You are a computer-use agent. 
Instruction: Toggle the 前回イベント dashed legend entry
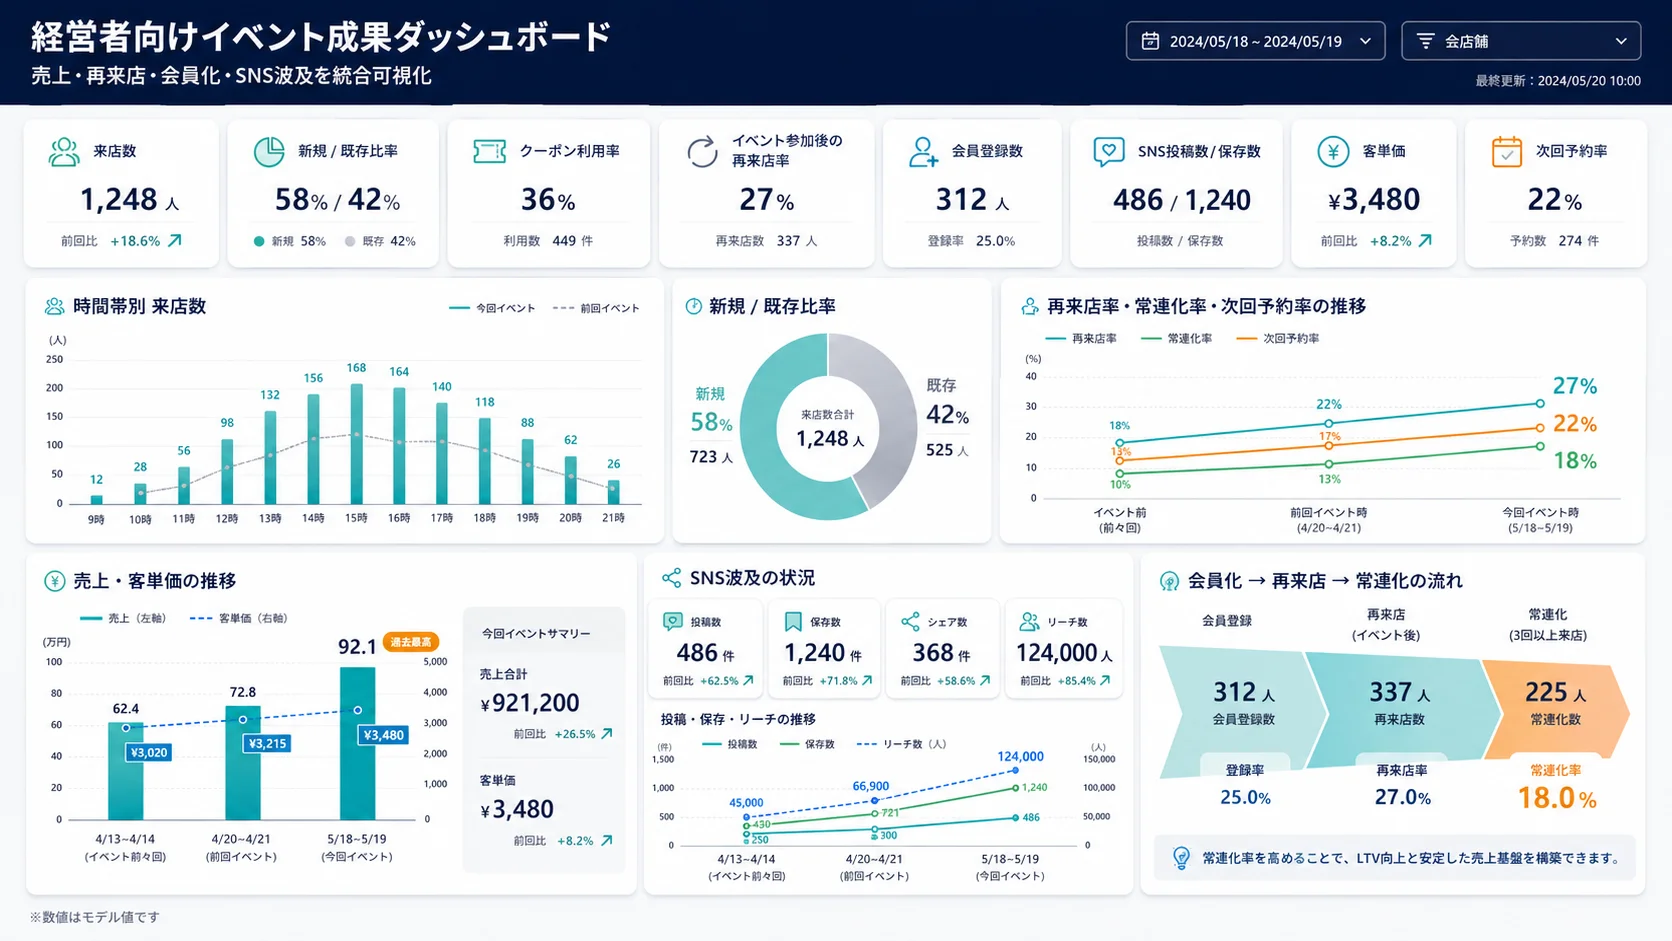[x=596, y=308]
